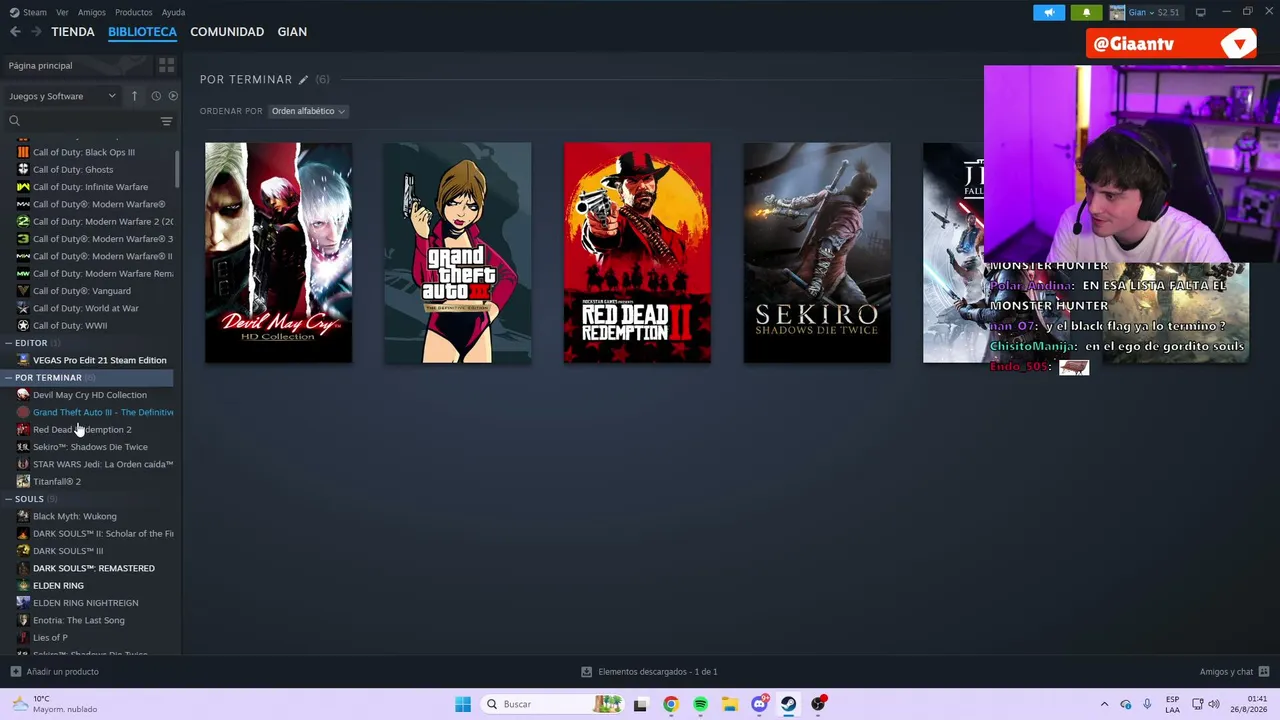Screen dimensions: 1280x720
Task: Select ELDEN RING NIGHTREIGN in sidebar
Action: coord(88,603)
